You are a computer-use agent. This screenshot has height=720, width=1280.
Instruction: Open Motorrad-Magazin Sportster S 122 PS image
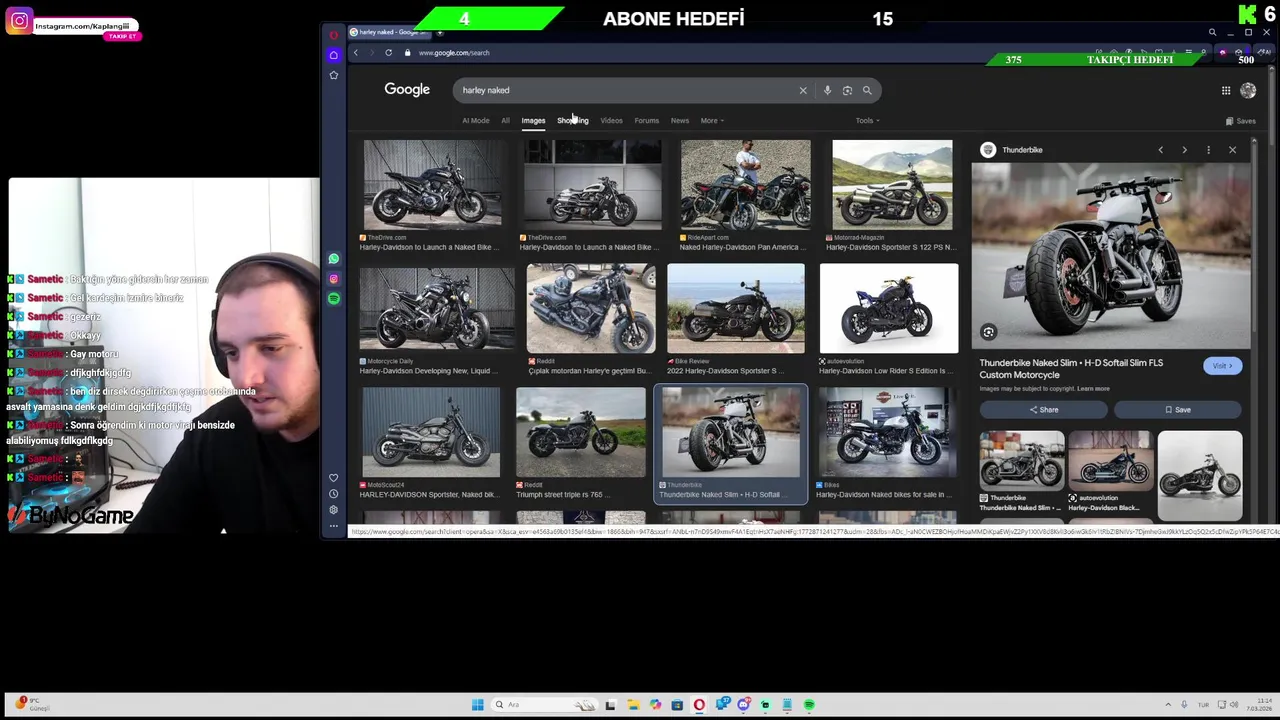point(892,185)
